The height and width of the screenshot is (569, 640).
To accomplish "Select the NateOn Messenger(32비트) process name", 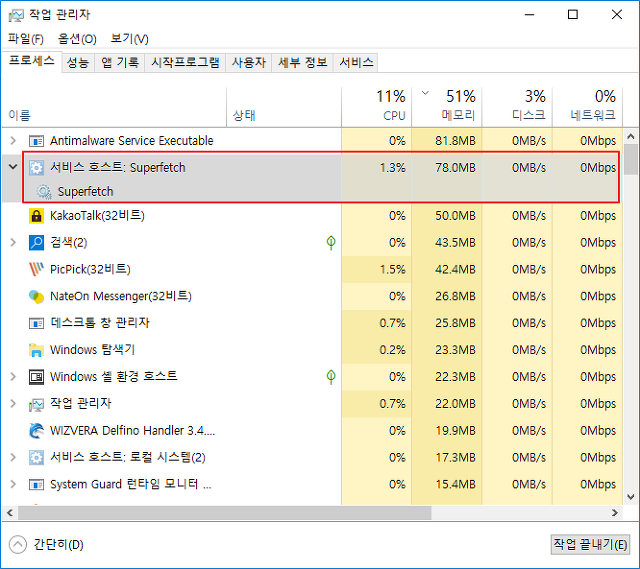I will coord(121,296).
